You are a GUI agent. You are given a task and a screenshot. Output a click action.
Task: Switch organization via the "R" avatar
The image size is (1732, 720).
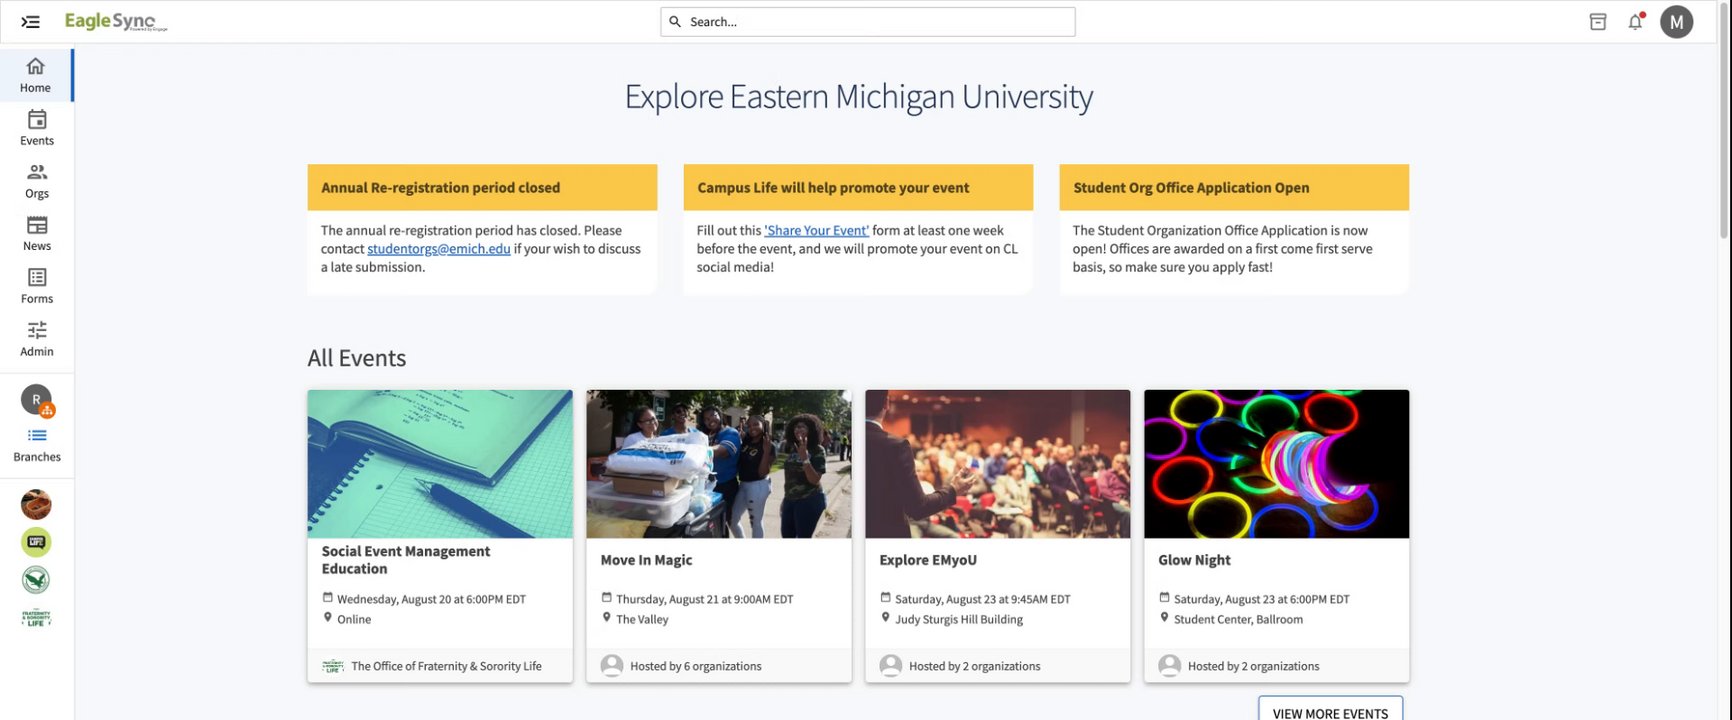37,400
